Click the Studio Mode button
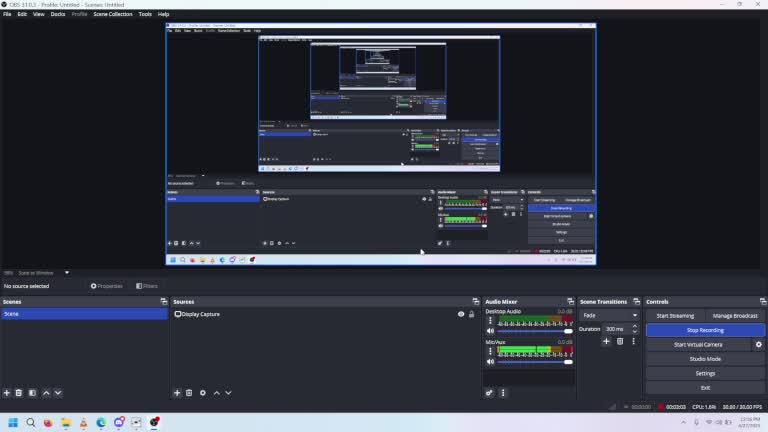768x432 pixels. point(705,359)
